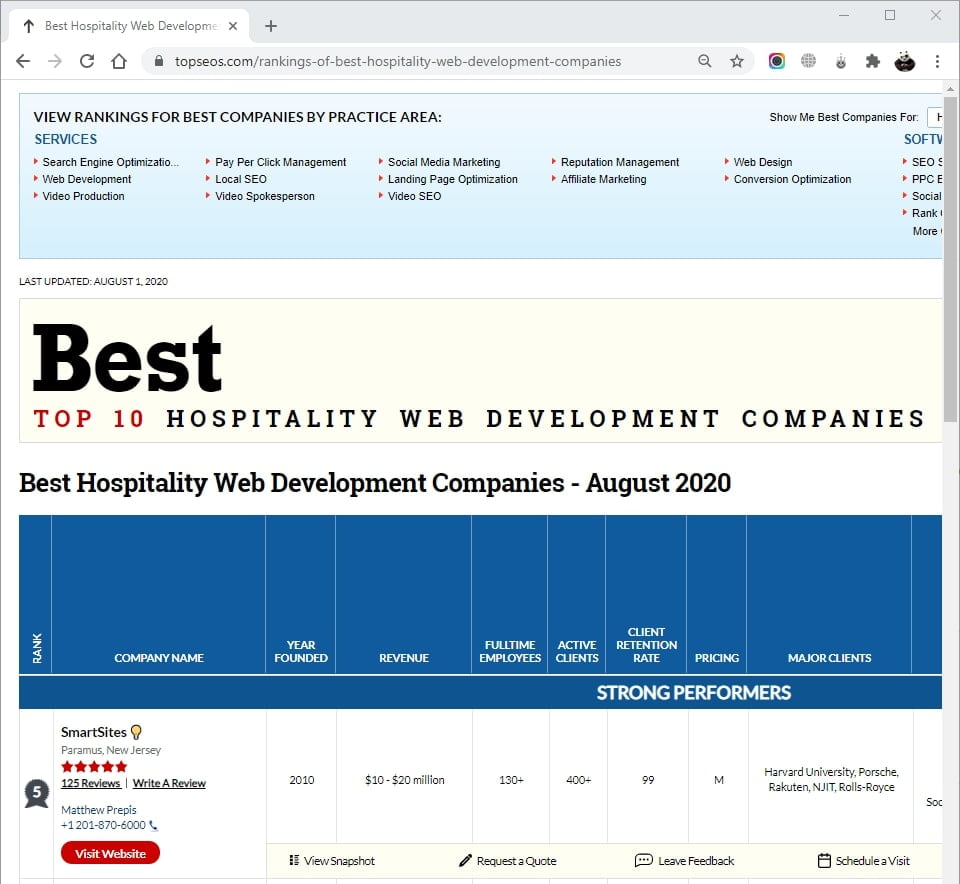The image size is (960, 884).
Task: Open the panda profile avatar
Action: tap(904, 61)
